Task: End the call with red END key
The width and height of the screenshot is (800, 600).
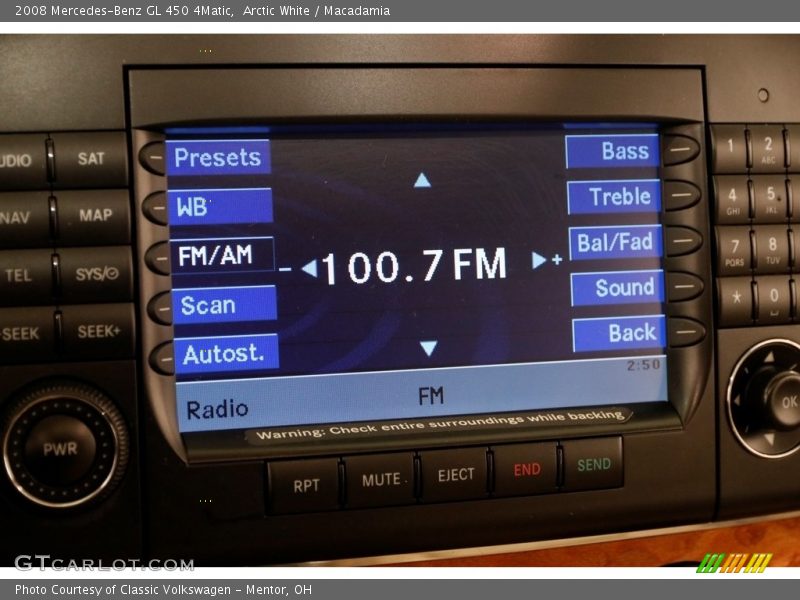Action: (527, 469)
